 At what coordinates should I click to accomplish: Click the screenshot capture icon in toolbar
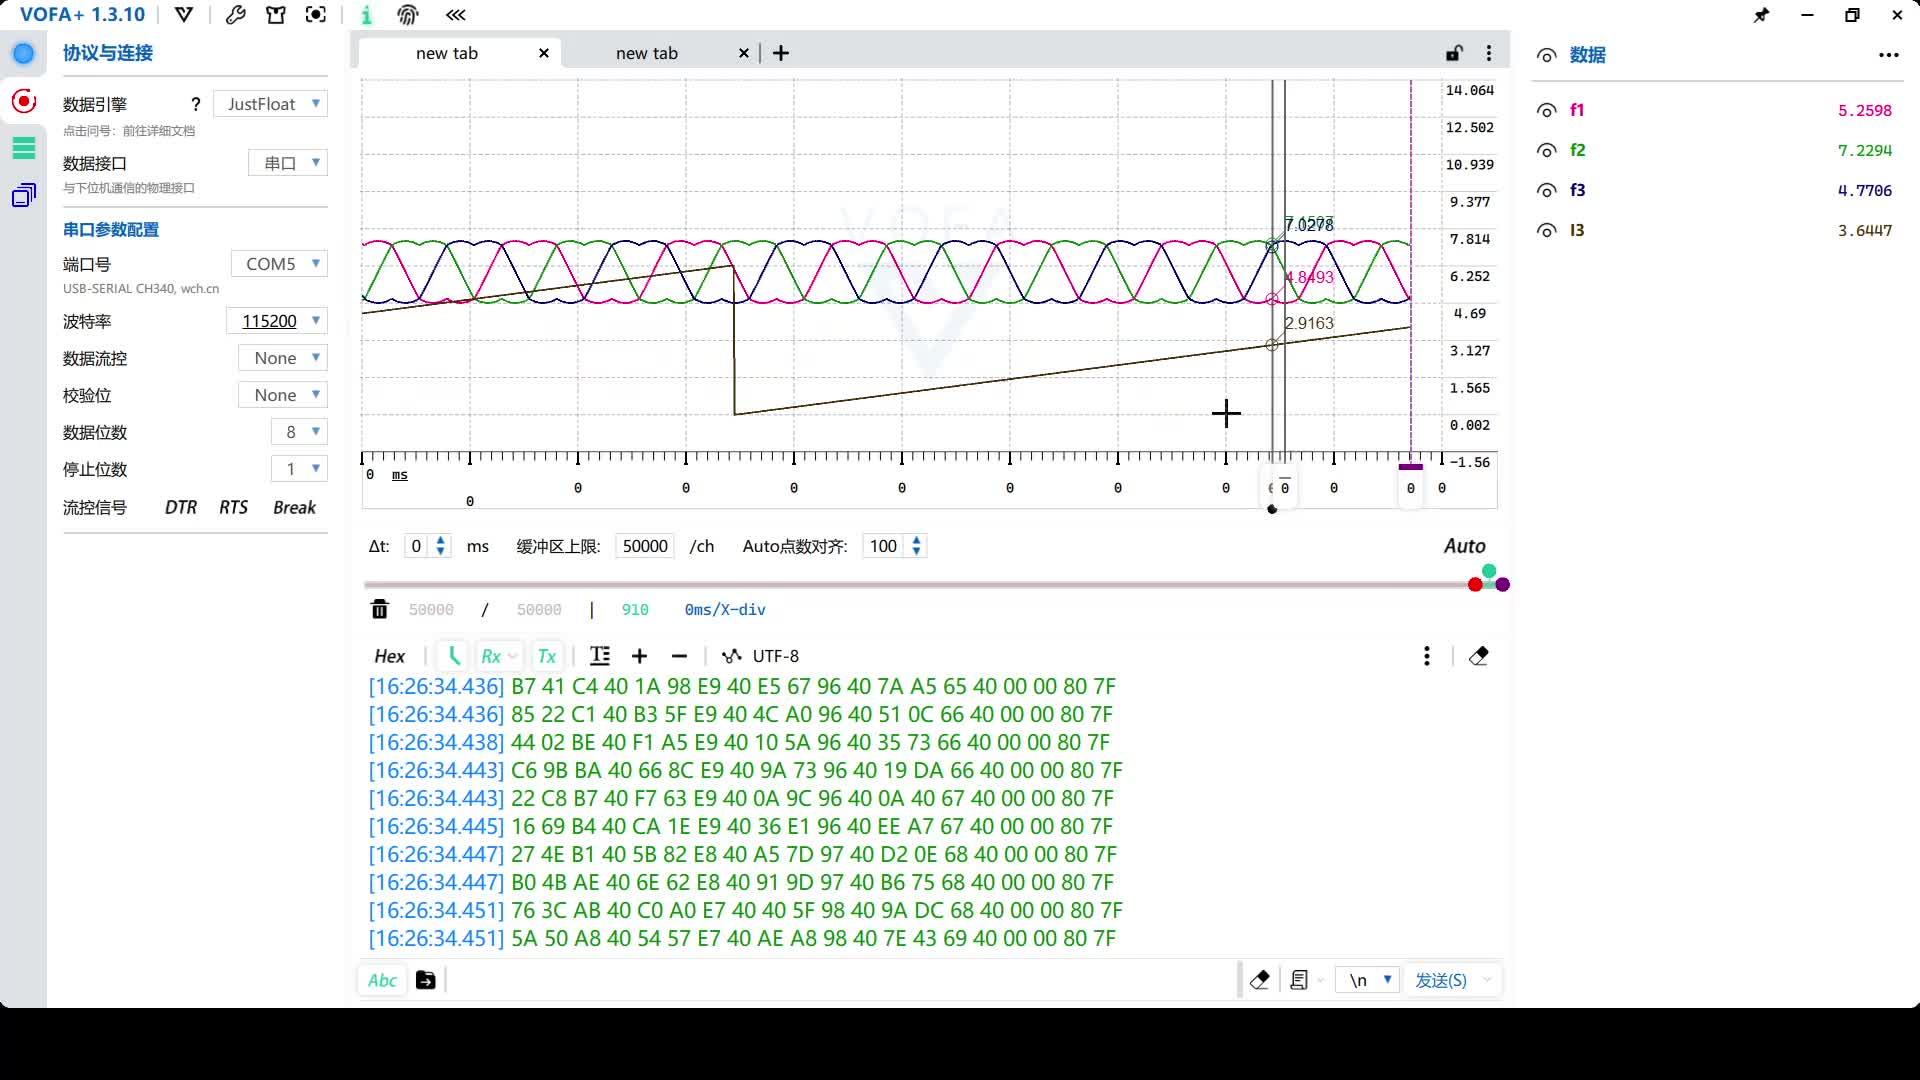click(x=316, y=15)
